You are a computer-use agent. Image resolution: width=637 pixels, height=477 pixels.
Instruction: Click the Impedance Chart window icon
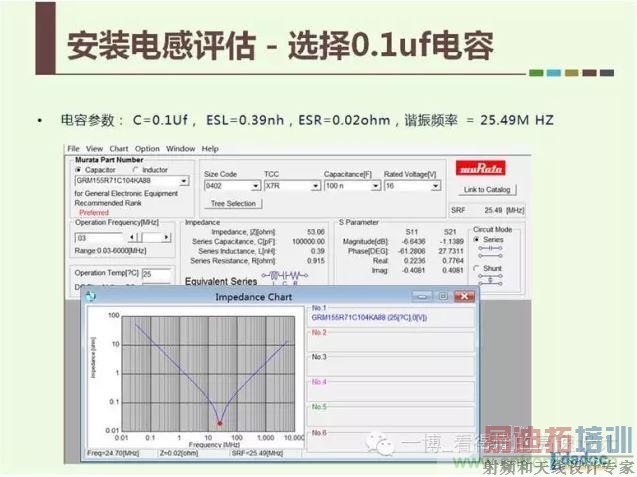(90, 296)
